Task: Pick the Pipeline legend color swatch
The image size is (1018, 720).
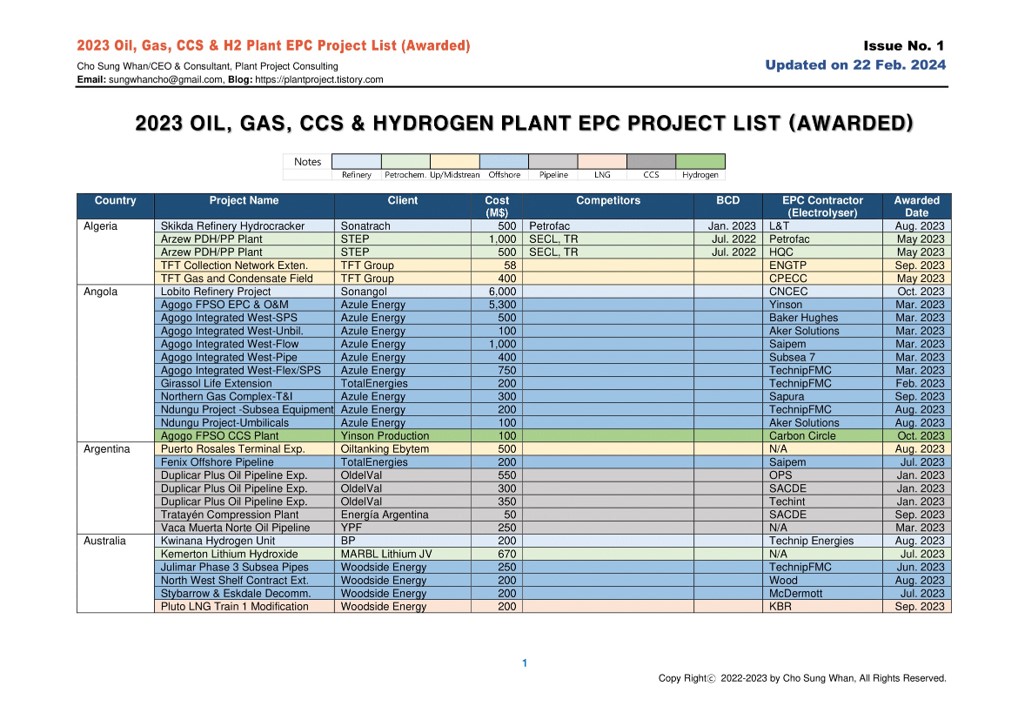Action: [x=553, y=162]
